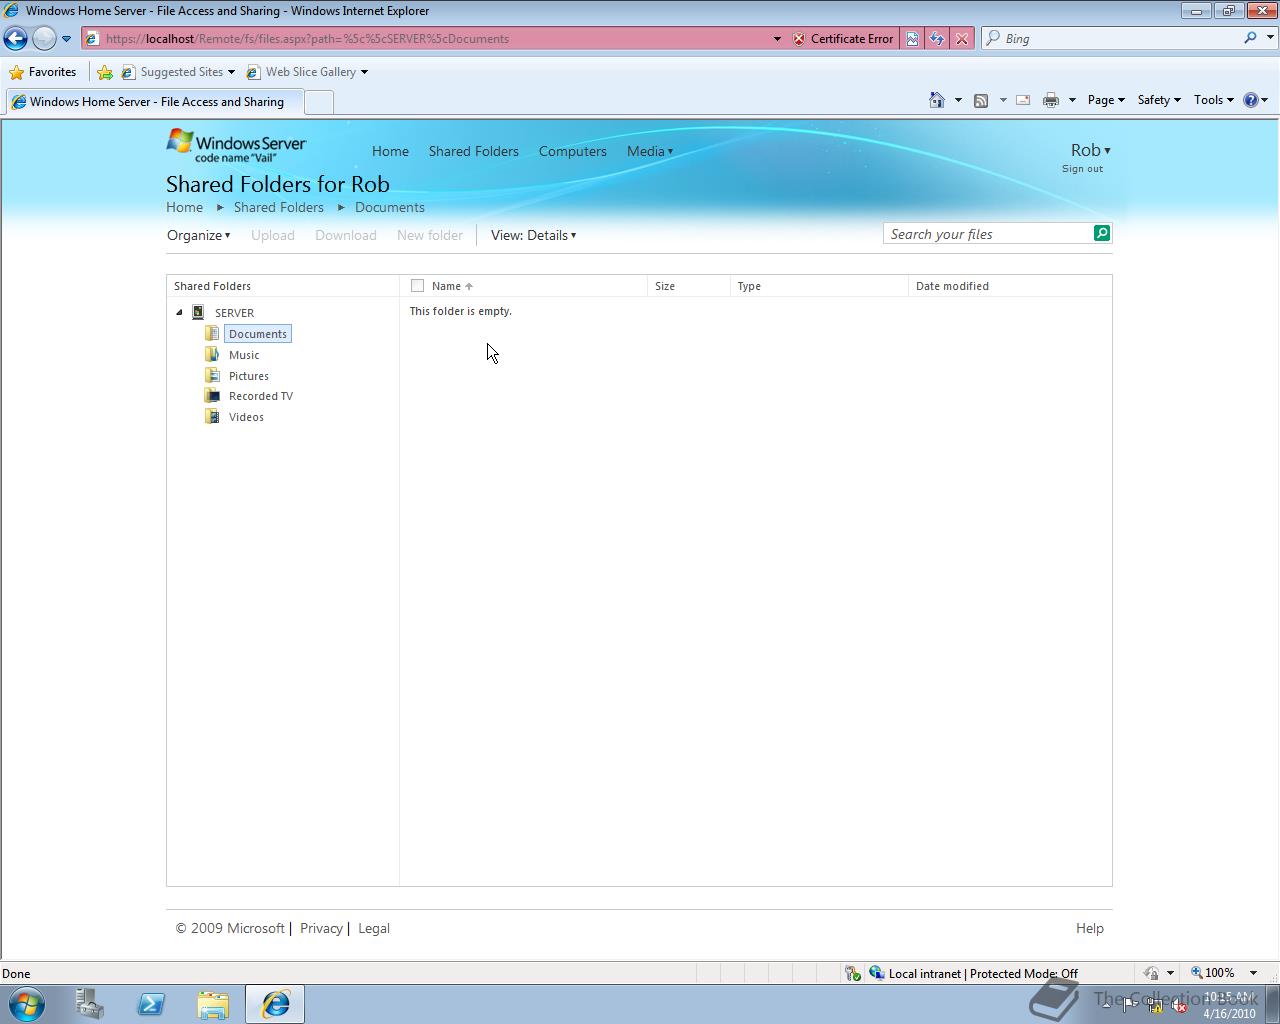Open the View: Details dropdown
The height and width of the screenshot is (1024, 1280).
533,235
